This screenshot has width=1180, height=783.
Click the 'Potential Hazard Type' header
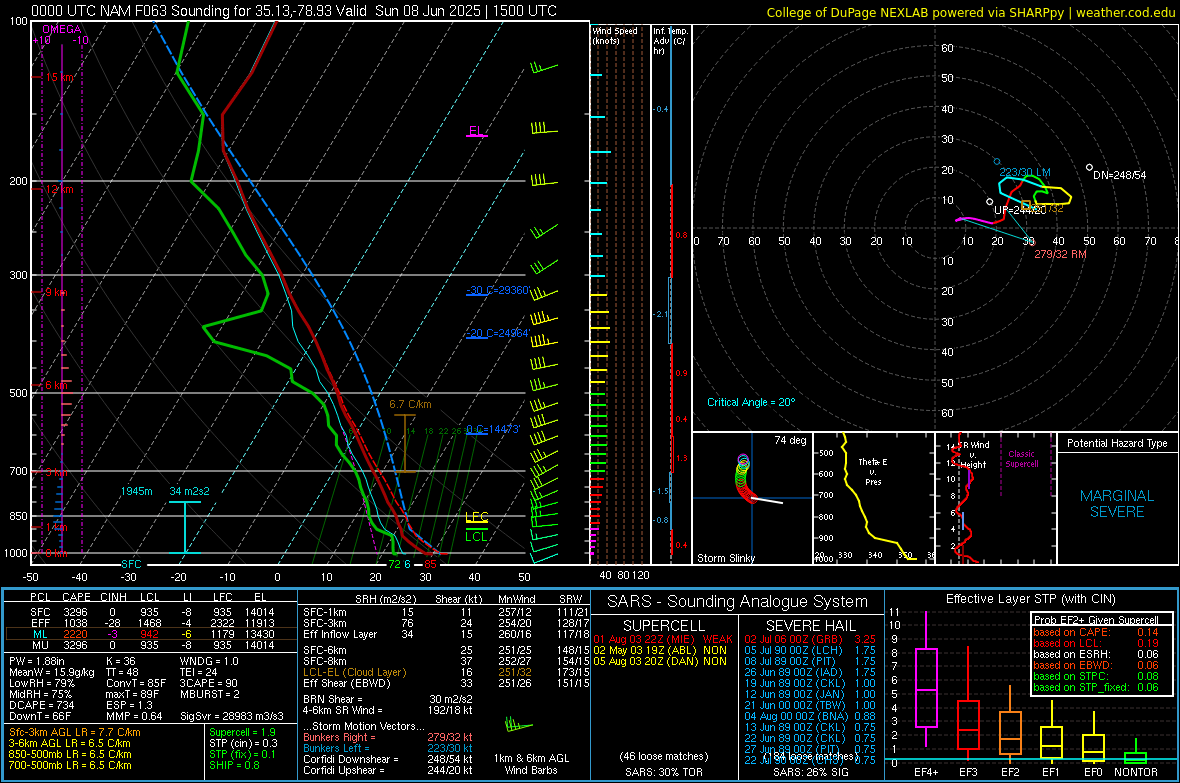1117,443
